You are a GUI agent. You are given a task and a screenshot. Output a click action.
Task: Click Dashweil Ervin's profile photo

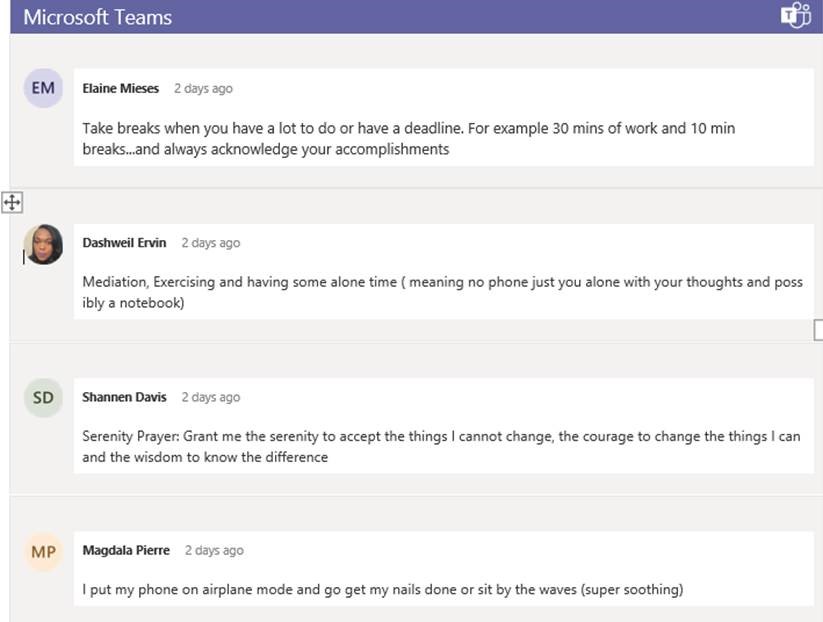[x=44, y=244]
